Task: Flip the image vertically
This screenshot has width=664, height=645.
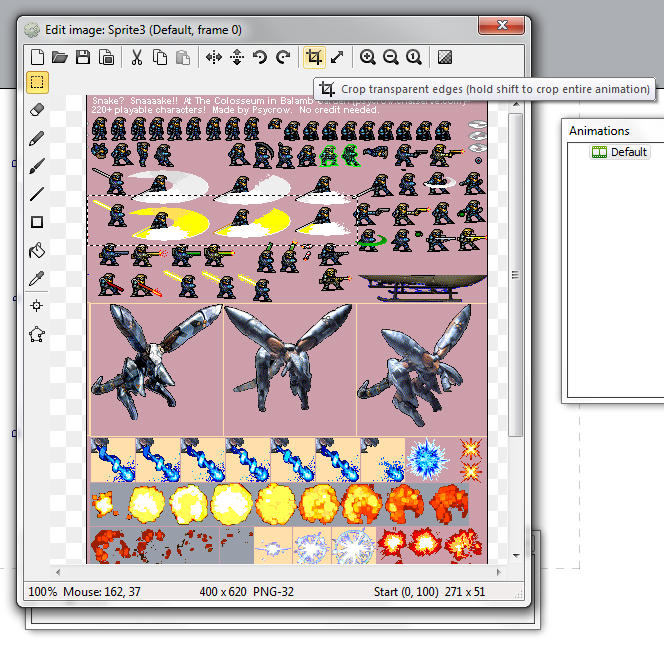Action: click(237, 57)
